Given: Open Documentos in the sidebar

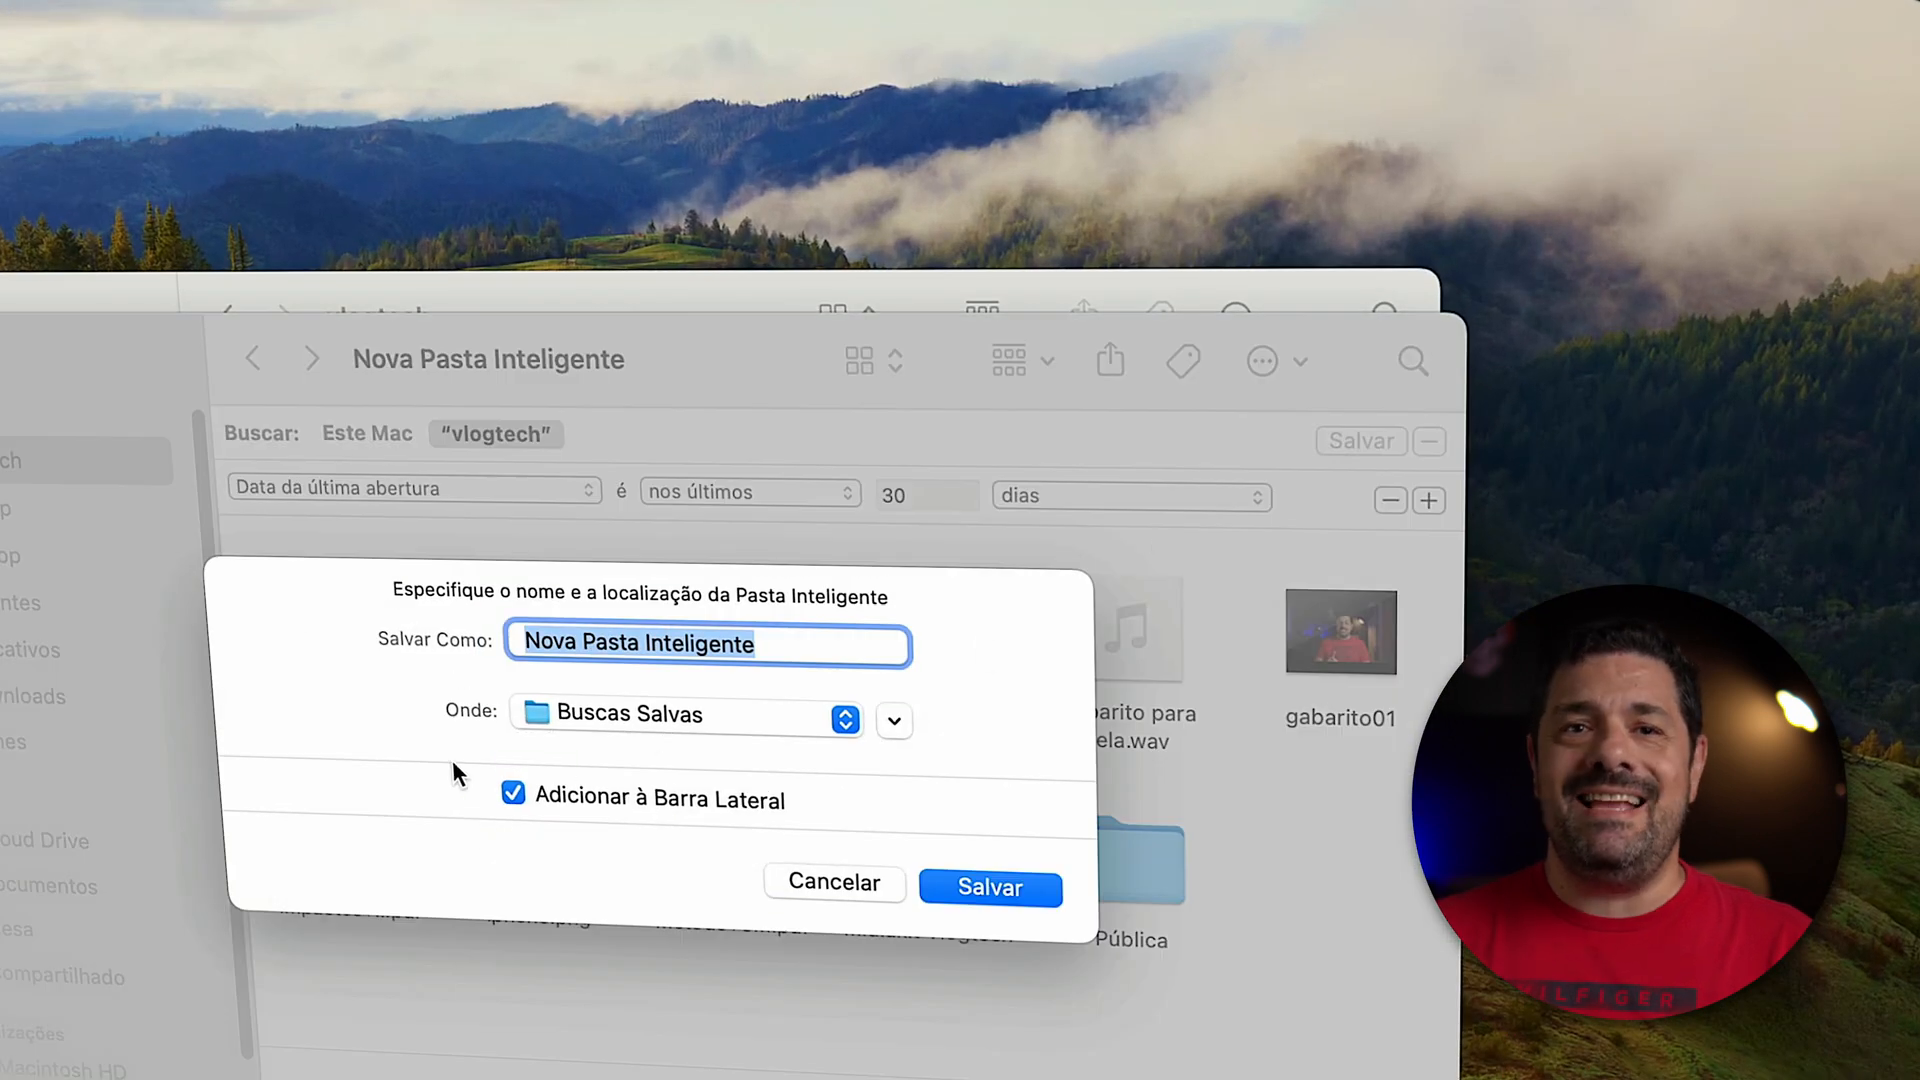Looking at the screenshot, I should 49,886.
